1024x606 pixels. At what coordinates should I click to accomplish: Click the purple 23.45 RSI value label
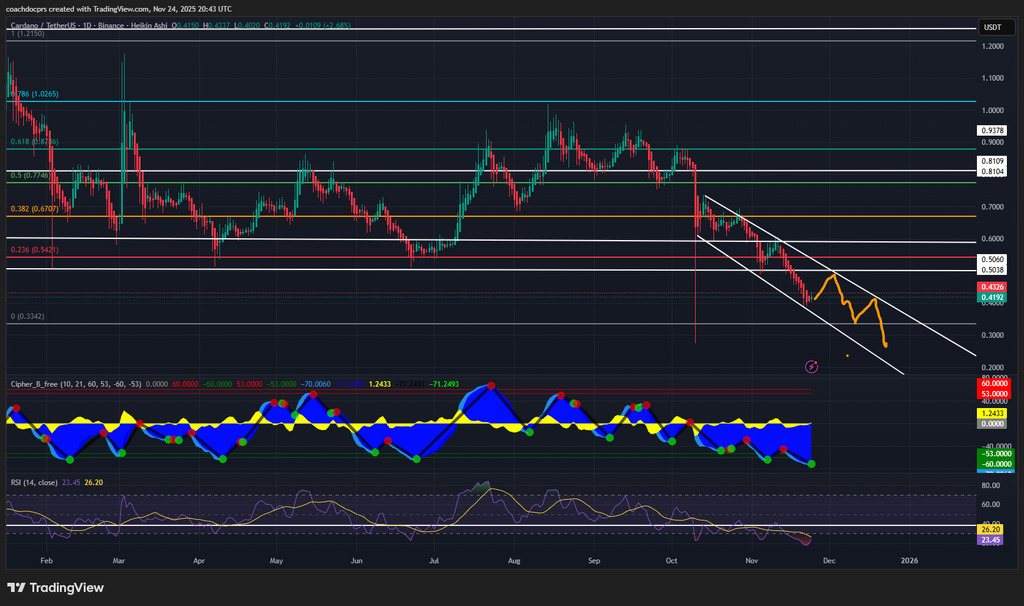tap(992, 540)
